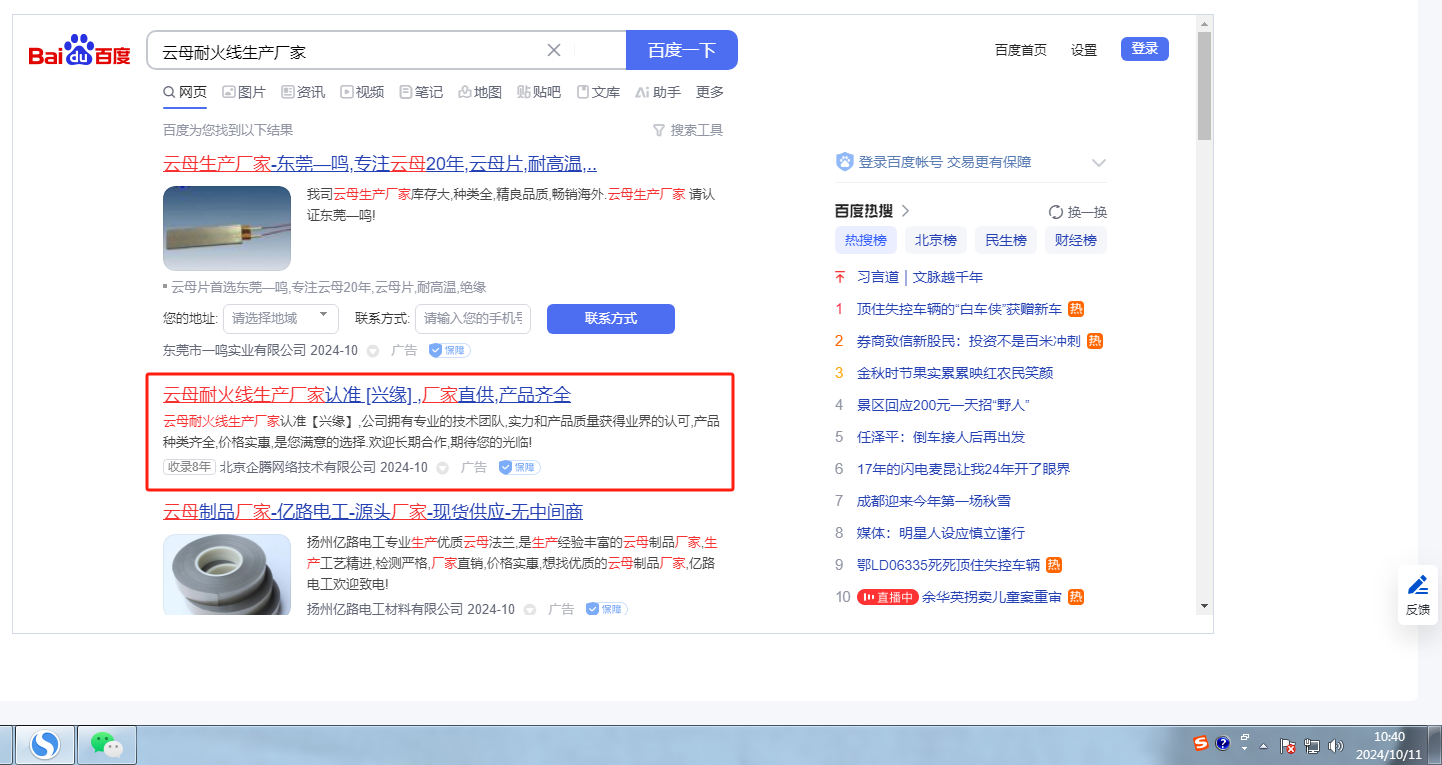
Task: Open the 笔记 tab
Action: click(x=421, y=92)
